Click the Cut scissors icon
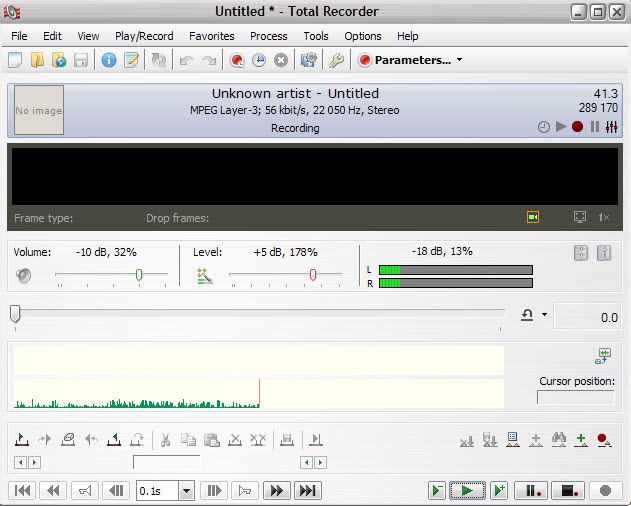 coord(165,440)
